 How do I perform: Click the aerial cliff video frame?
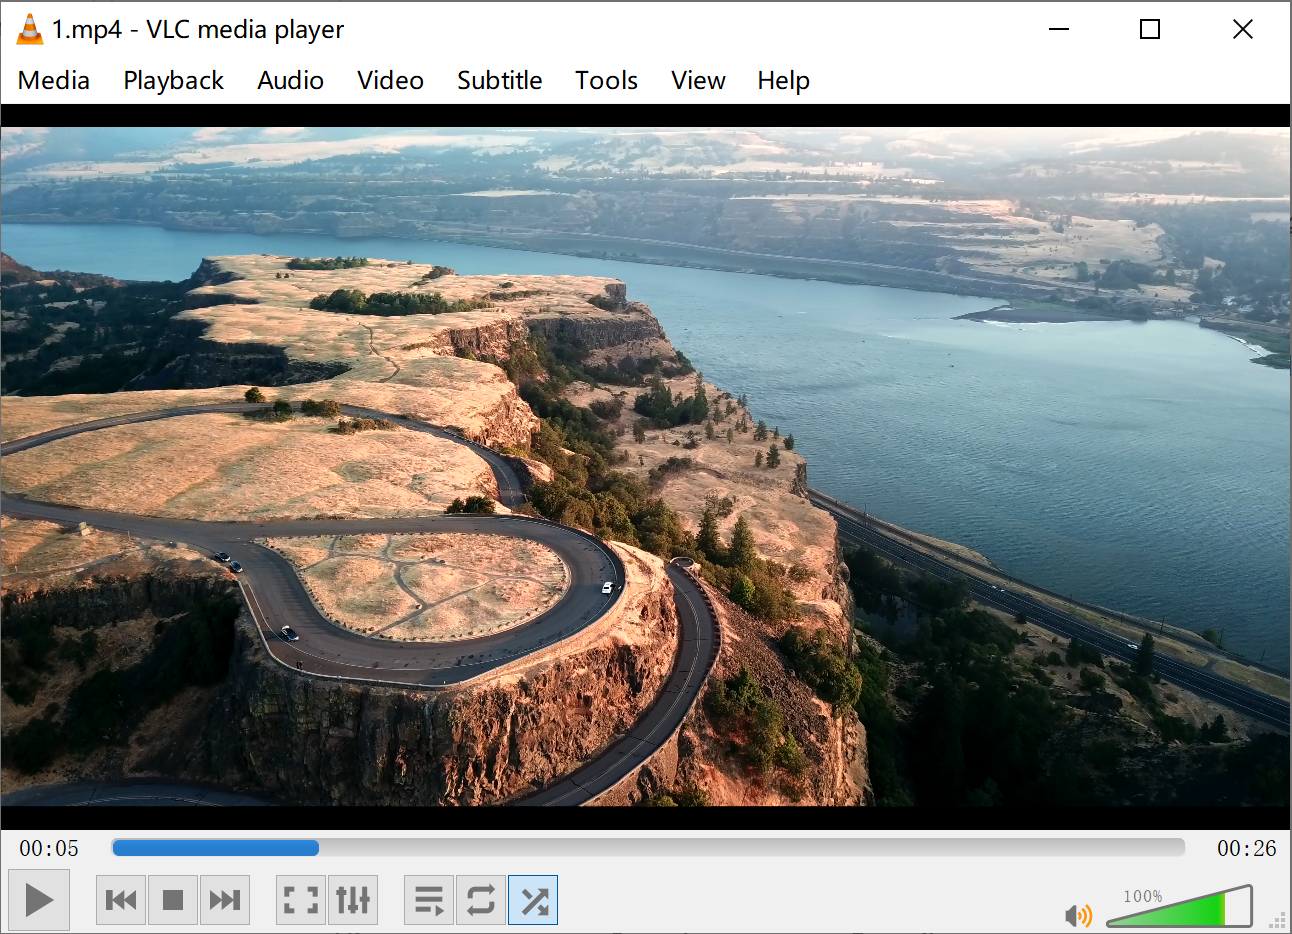[x=645, y=466]
